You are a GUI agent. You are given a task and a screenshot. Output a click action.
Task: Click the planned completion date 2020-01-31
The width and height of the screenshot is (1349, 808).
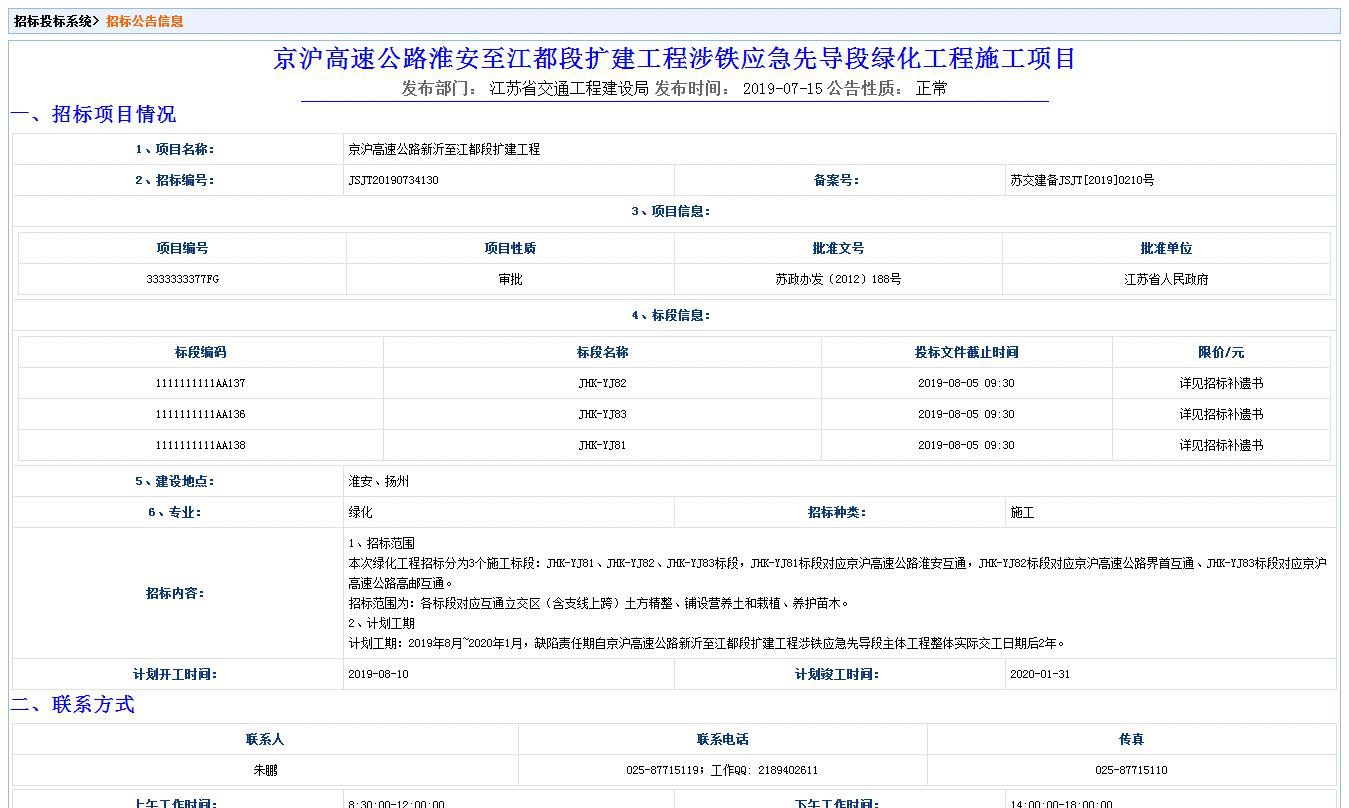1040,674
